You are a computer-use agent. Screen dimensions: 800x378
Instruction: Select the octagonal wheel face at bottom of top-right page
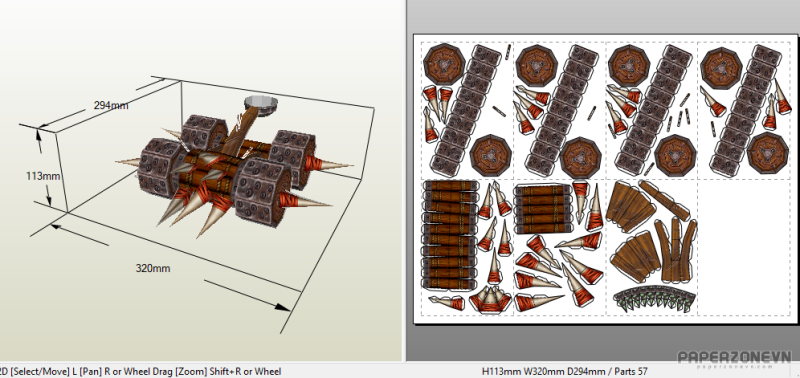768,153
